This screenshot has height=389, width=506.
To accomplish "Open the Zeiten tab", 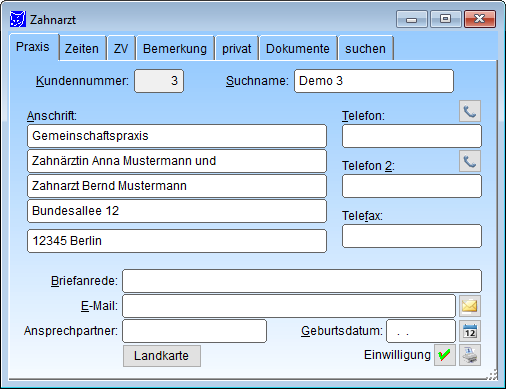I will click(82, 49).
